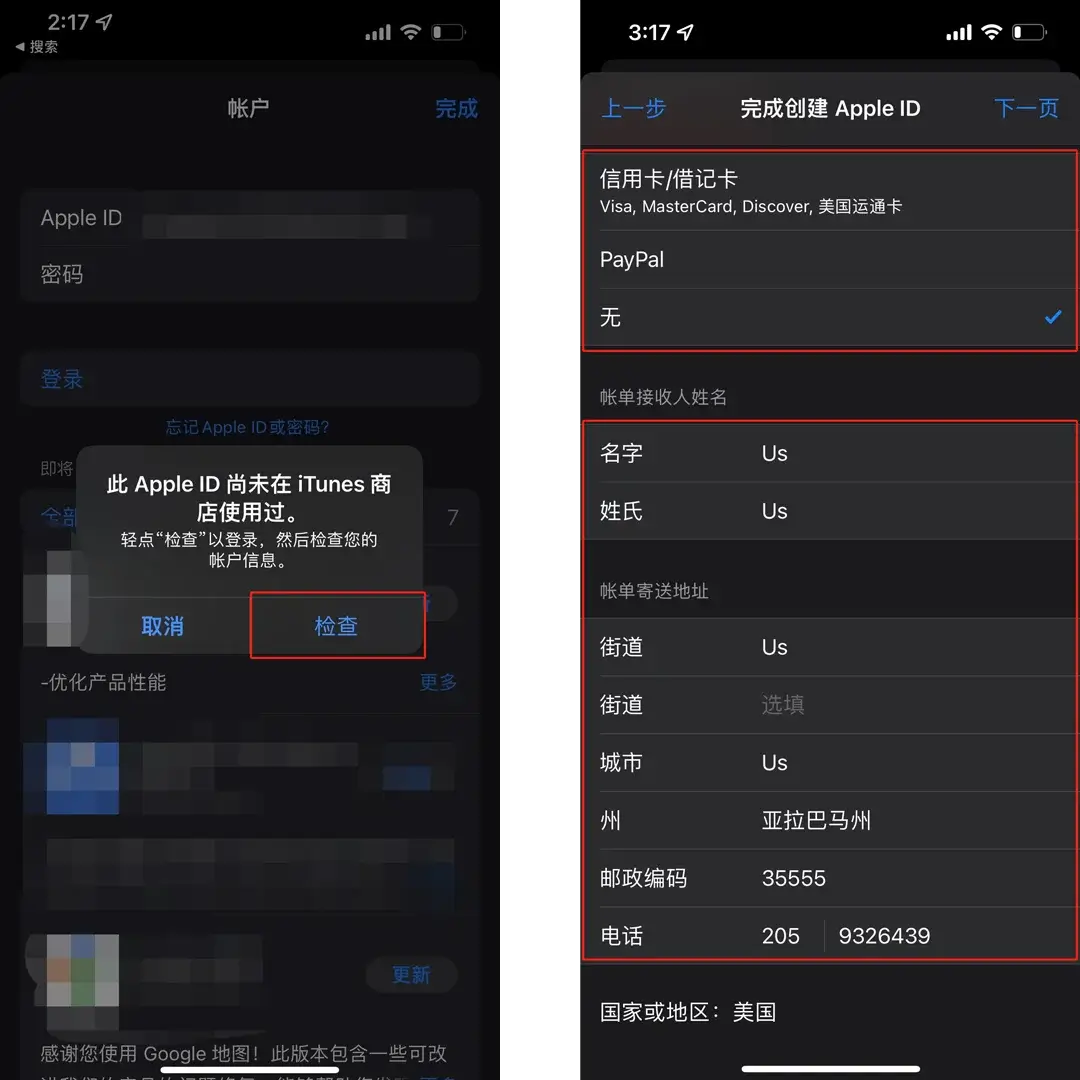Tap the blue checkmark beside 无
The height and width of the screenshot is (1080, 1080).
pyautogui.click(x=1052, y=317)
